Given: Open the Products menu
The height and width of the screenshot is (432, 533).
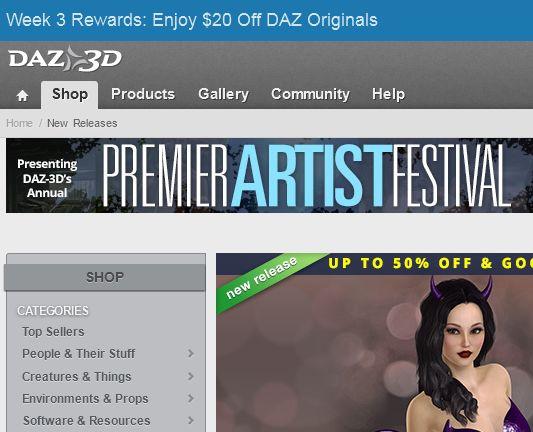Looking at the screenshot, I should click(143, 94).
